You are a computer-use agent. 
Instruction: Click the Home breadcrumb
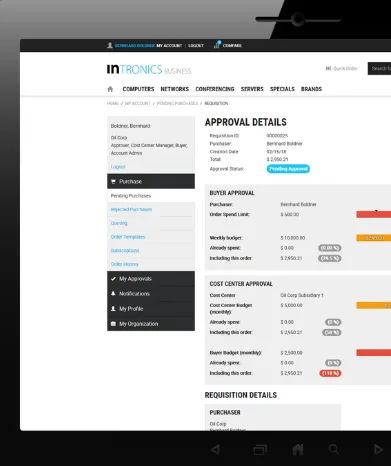tap(113, 103)
